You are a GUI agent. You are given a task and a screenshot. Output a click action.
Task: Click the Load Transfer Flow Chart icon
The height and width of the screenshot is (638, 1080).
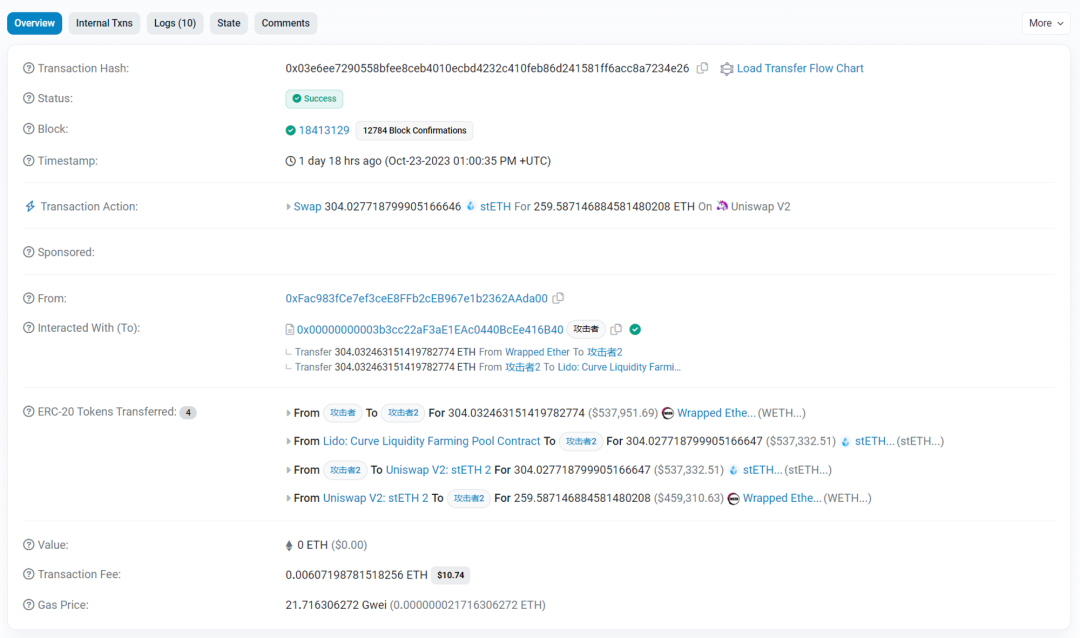(726, 69)
